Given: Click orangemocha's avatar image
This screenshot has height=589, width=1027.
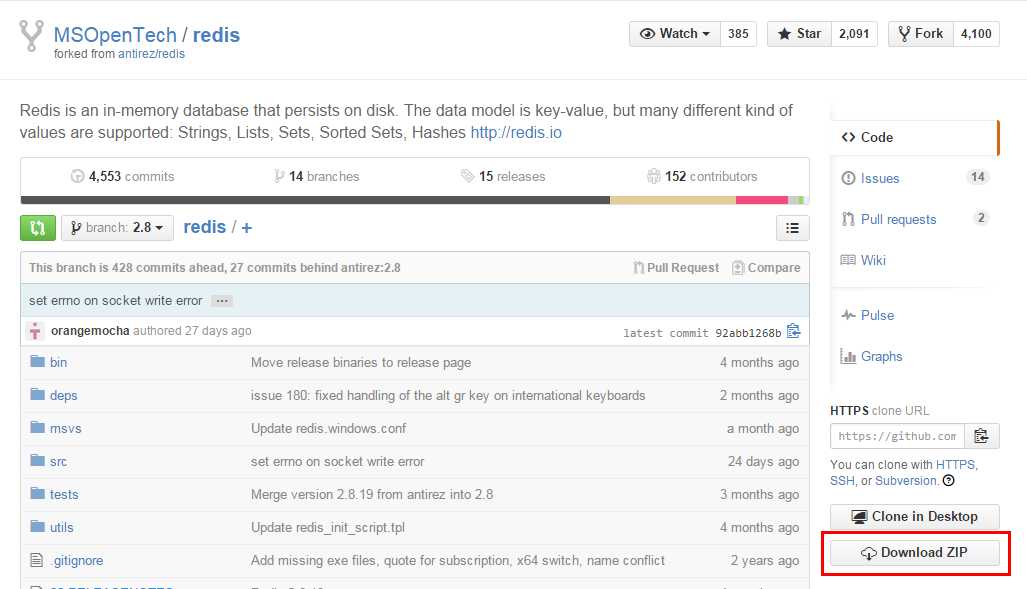Looking at the screenshot, I should coord(35,331).
